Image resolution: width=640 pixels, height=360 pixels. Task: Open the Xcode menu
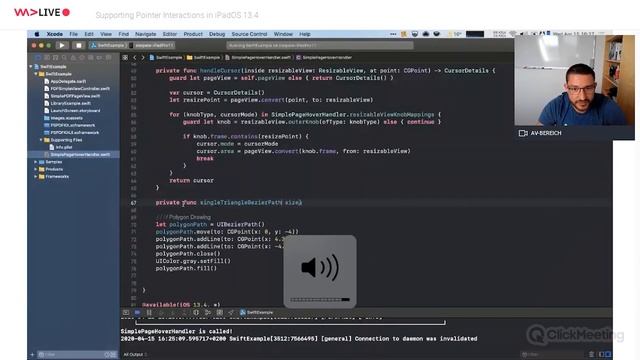click(x=55, y=34)
